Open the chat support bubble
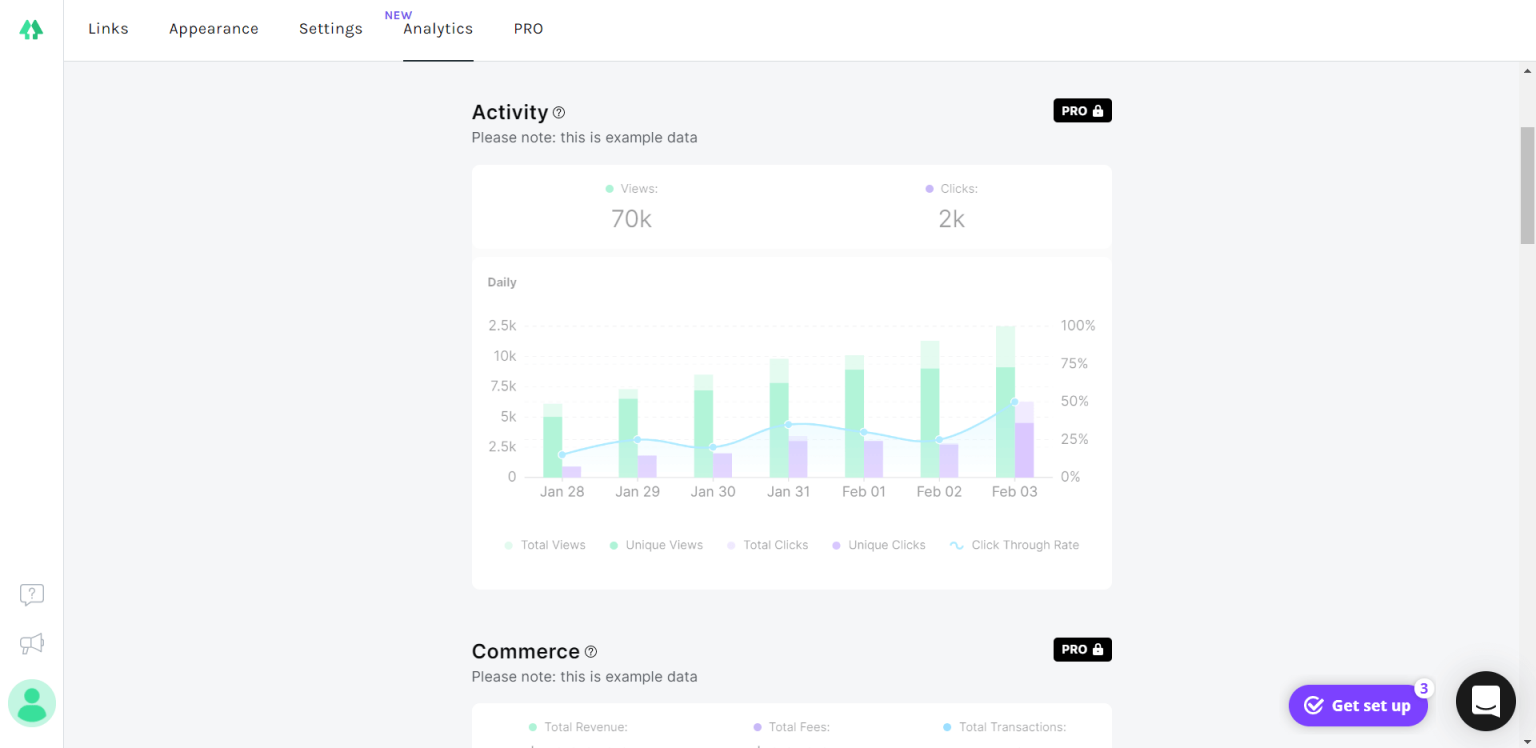Screen dimensions: 1536x748 [x=1485, y=701]
